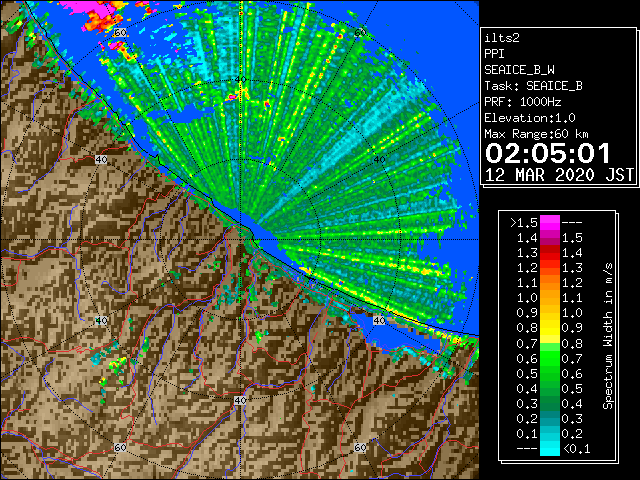Click the '60' ring label in the northeast sea
This screenshot has height=480, width=640.
click(360, 32)
